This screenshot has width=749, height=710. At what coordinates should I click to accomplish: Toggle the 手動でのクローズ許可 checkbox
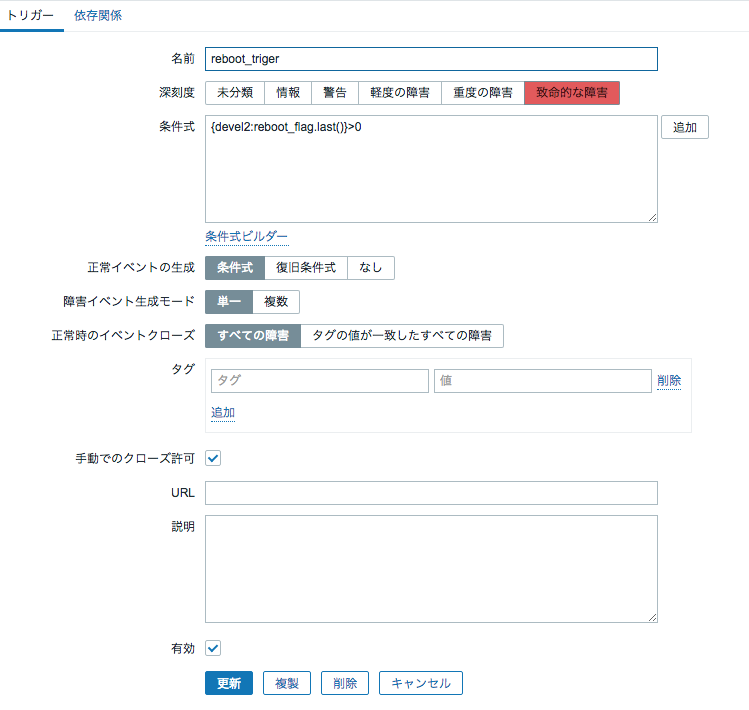pos(213,458)
